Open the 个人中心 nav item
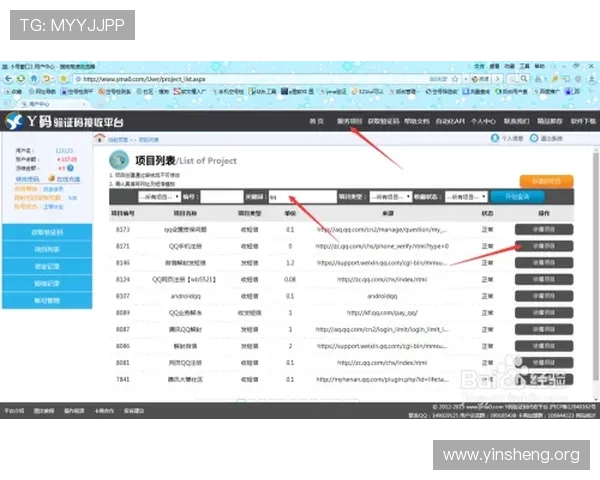Screen dimensions: 600x480 click(x=483, y=121)
